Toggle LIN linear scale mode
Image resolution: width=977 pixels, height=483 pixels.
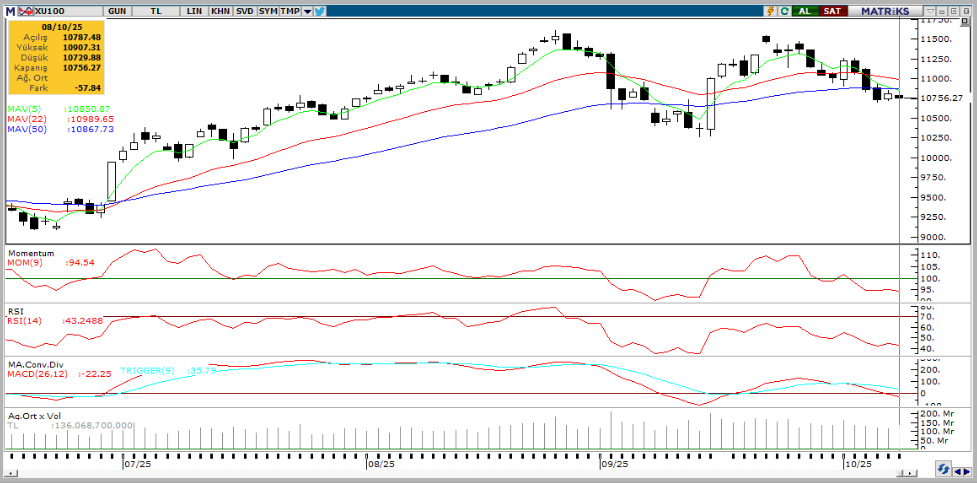tap(191, 11)
